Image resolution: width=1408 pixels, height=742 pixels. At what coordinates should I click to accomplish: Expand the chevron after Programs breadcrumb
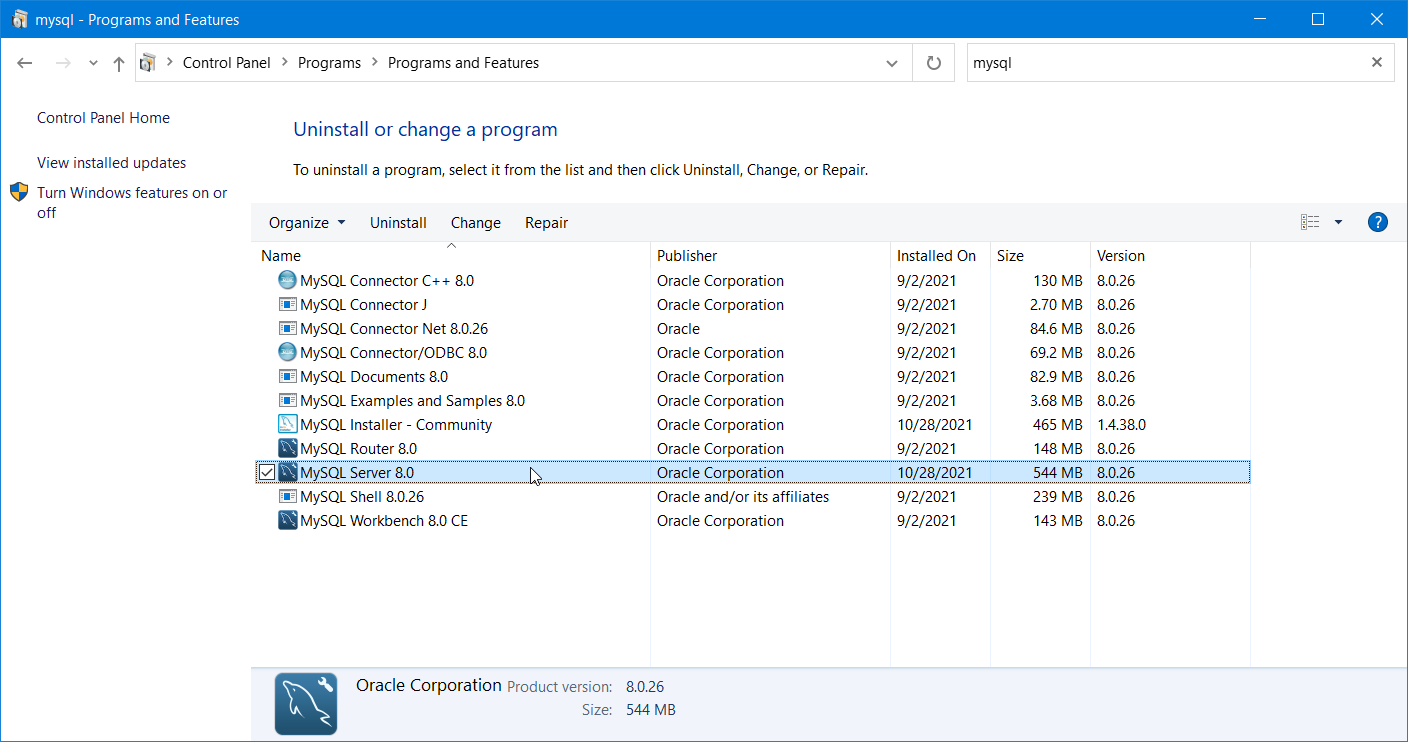point(375,63)
